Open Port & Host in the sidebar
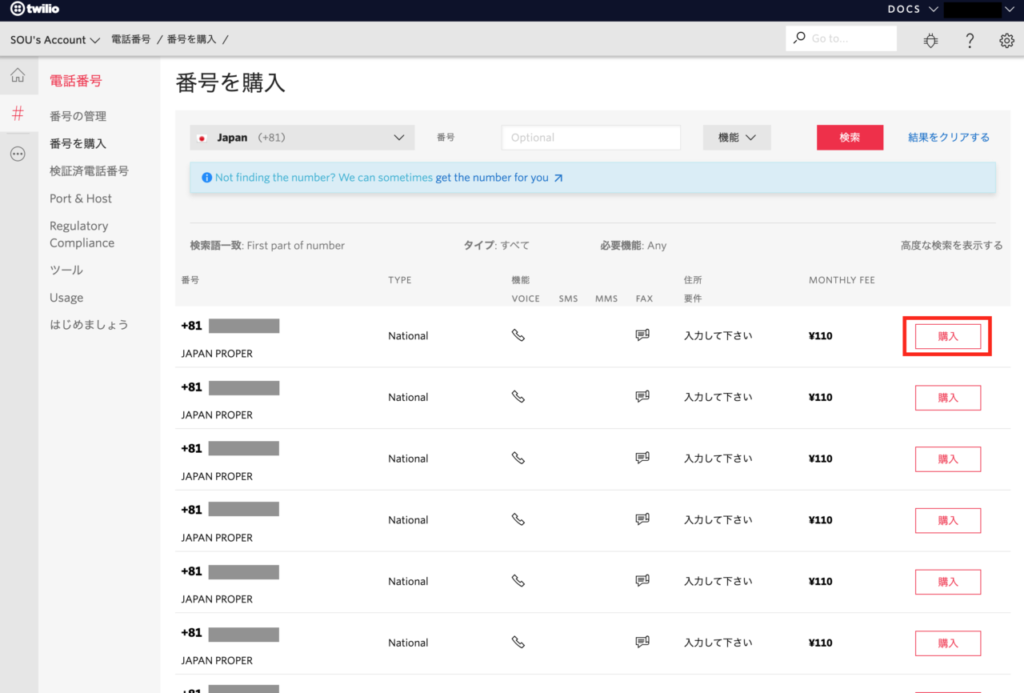This screenshot has width=1024, height=693. (x=80, y=199)
